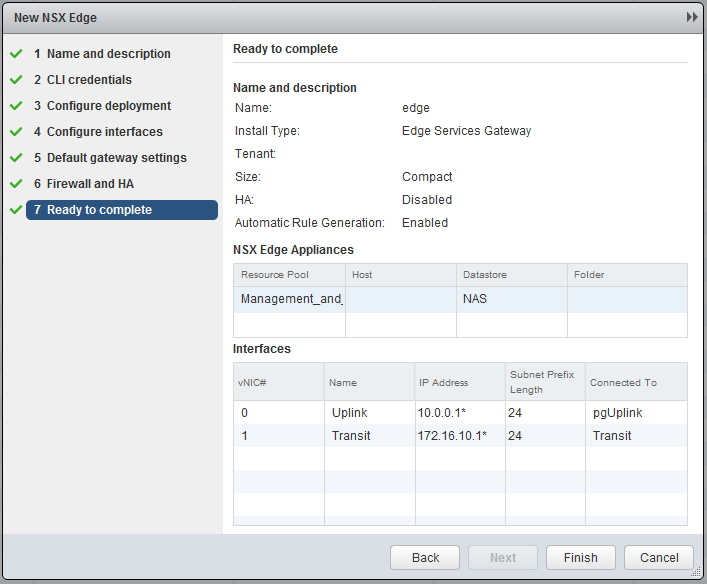Viewport: 707px width, 584px height.
Task: Select the Transit interface row with 172.16.10.1
Action: point(460,436)
